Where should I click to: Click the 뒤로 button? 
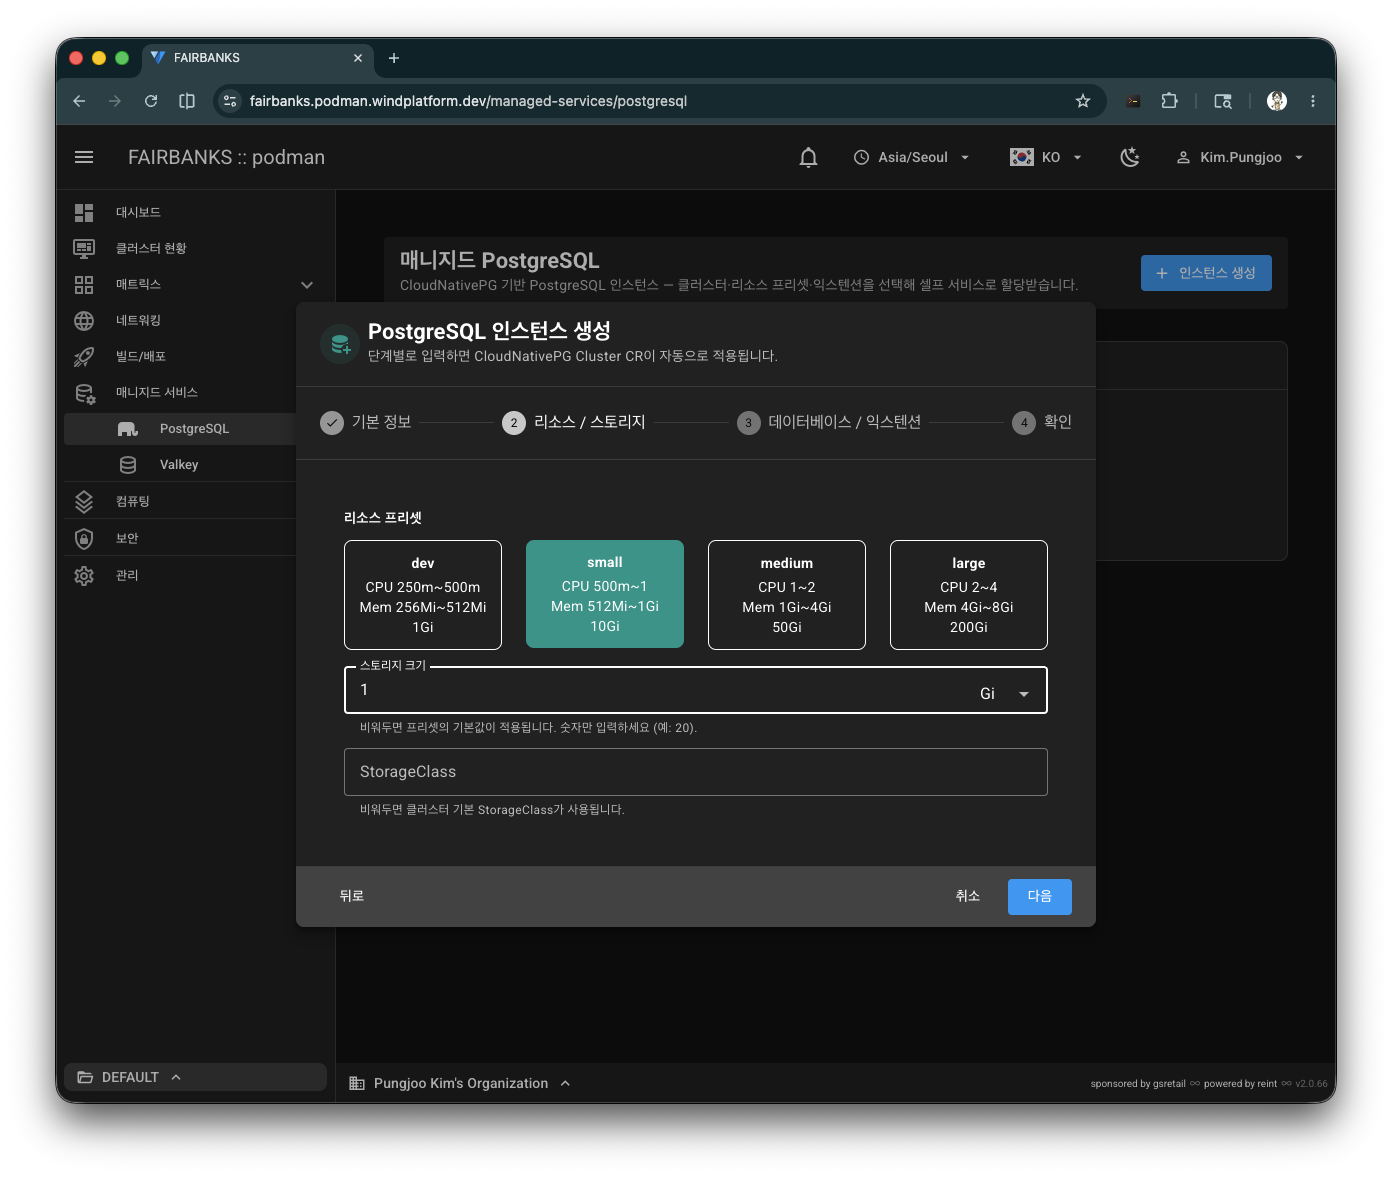coord(352,897)
